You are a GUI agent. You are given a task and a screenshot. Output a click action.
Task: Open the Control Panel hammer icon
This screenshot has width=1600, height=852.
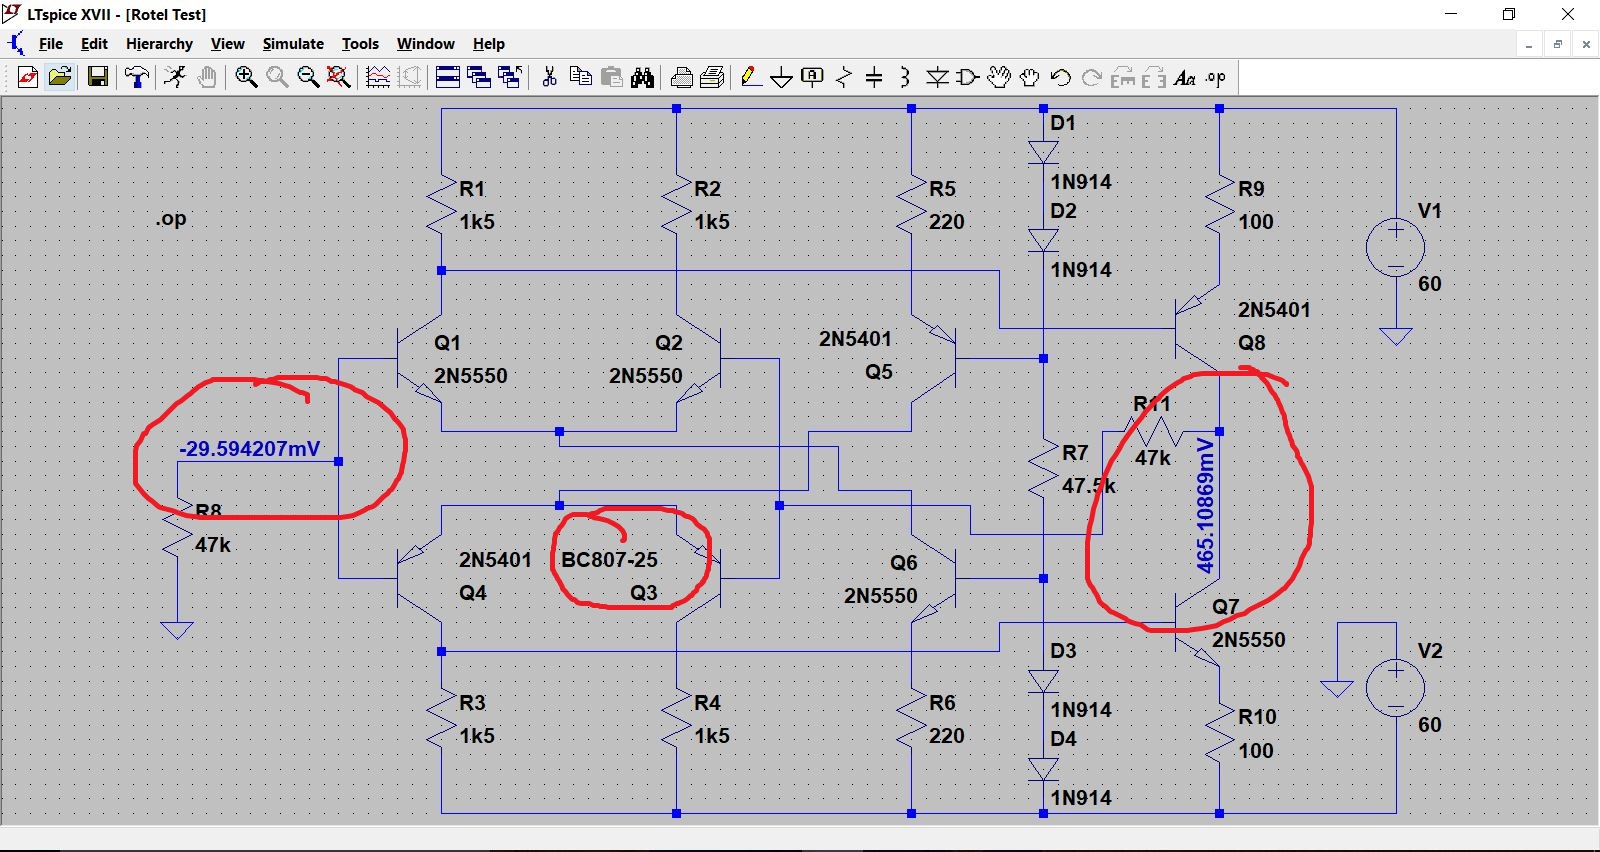point(137,77)
